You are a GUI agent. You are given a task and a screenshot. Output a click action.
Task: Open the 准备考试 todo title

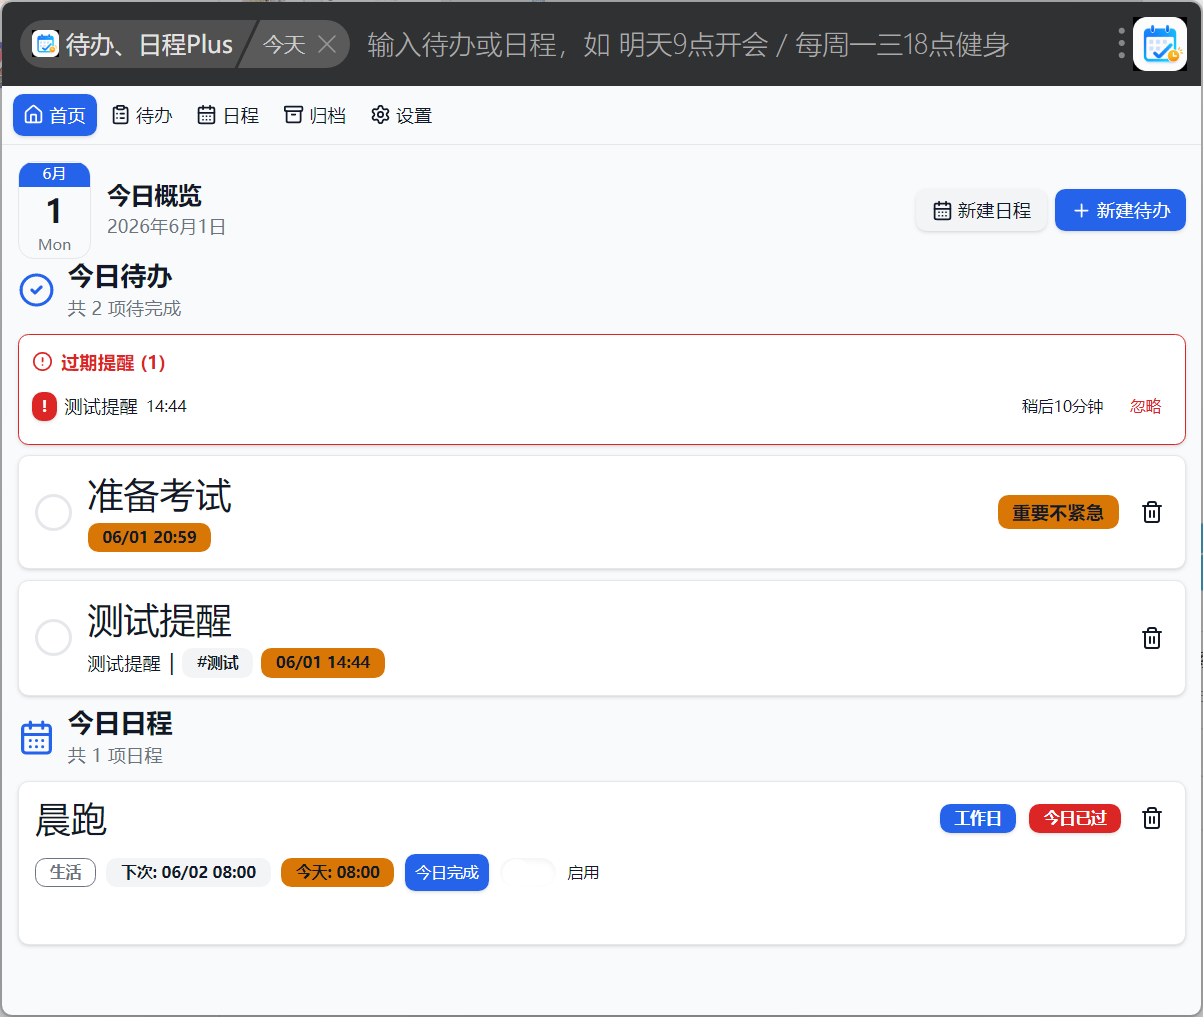(160, 496)
